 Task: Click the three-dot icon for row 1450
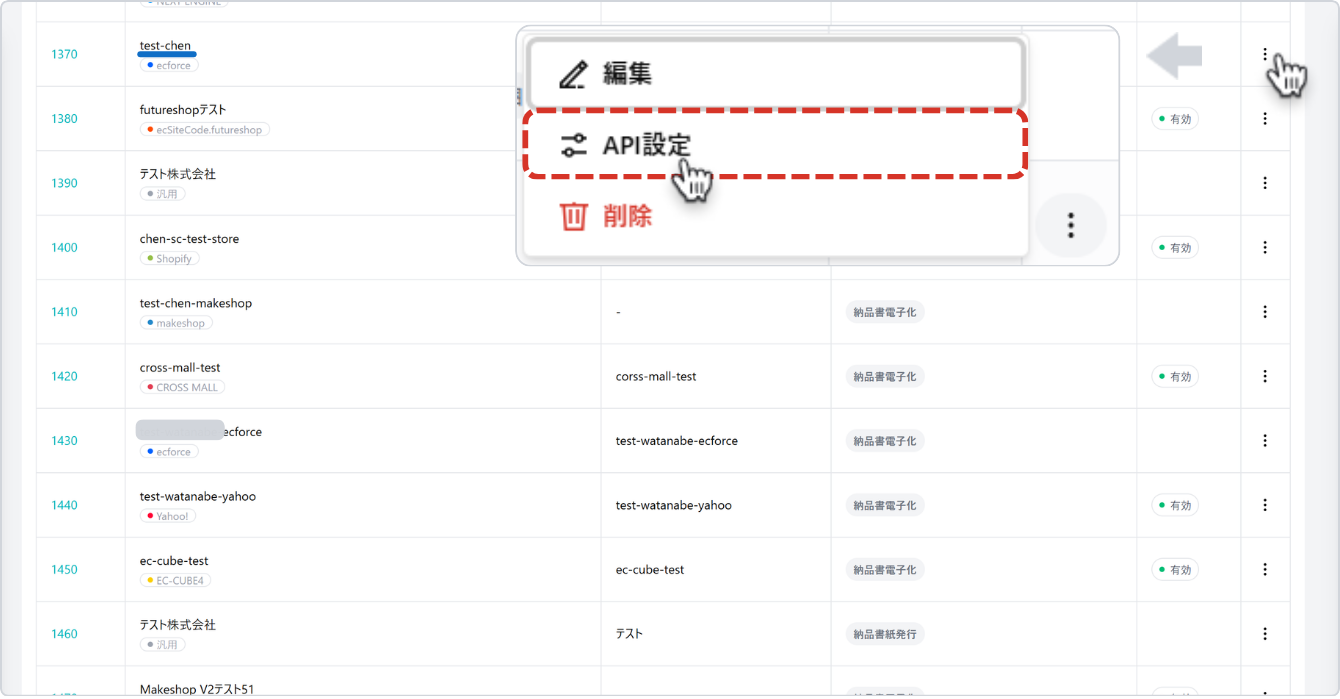[1265, 569]
